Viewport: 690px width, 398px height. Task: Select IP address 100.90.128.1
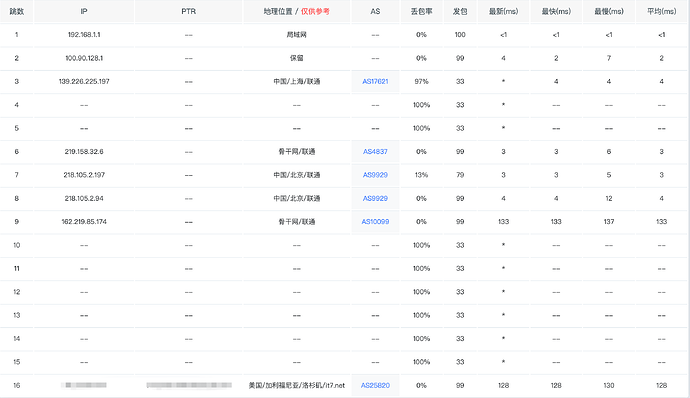coord(84,58)
